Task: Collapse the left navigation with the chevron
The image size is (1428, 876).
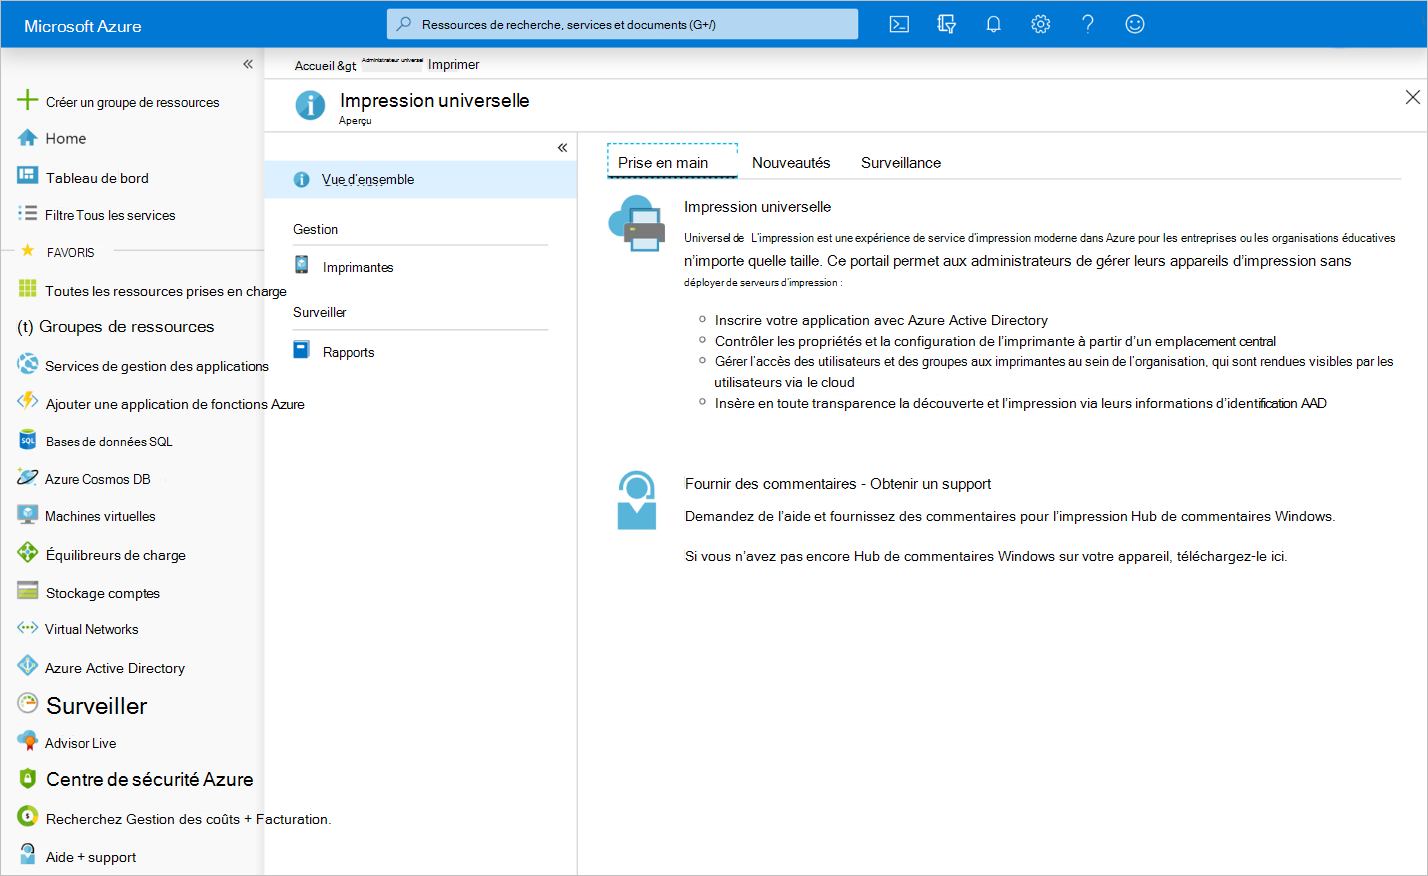Action: tap(248, 63)
